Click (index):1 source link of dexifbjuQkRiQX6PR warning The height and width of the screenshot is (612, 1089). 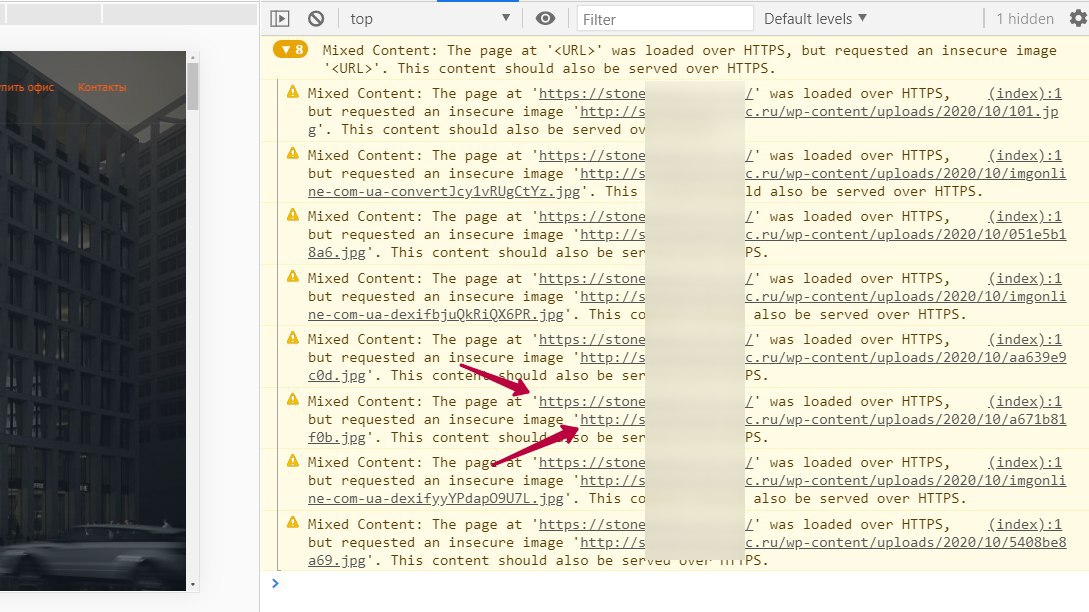[1025, 278]
